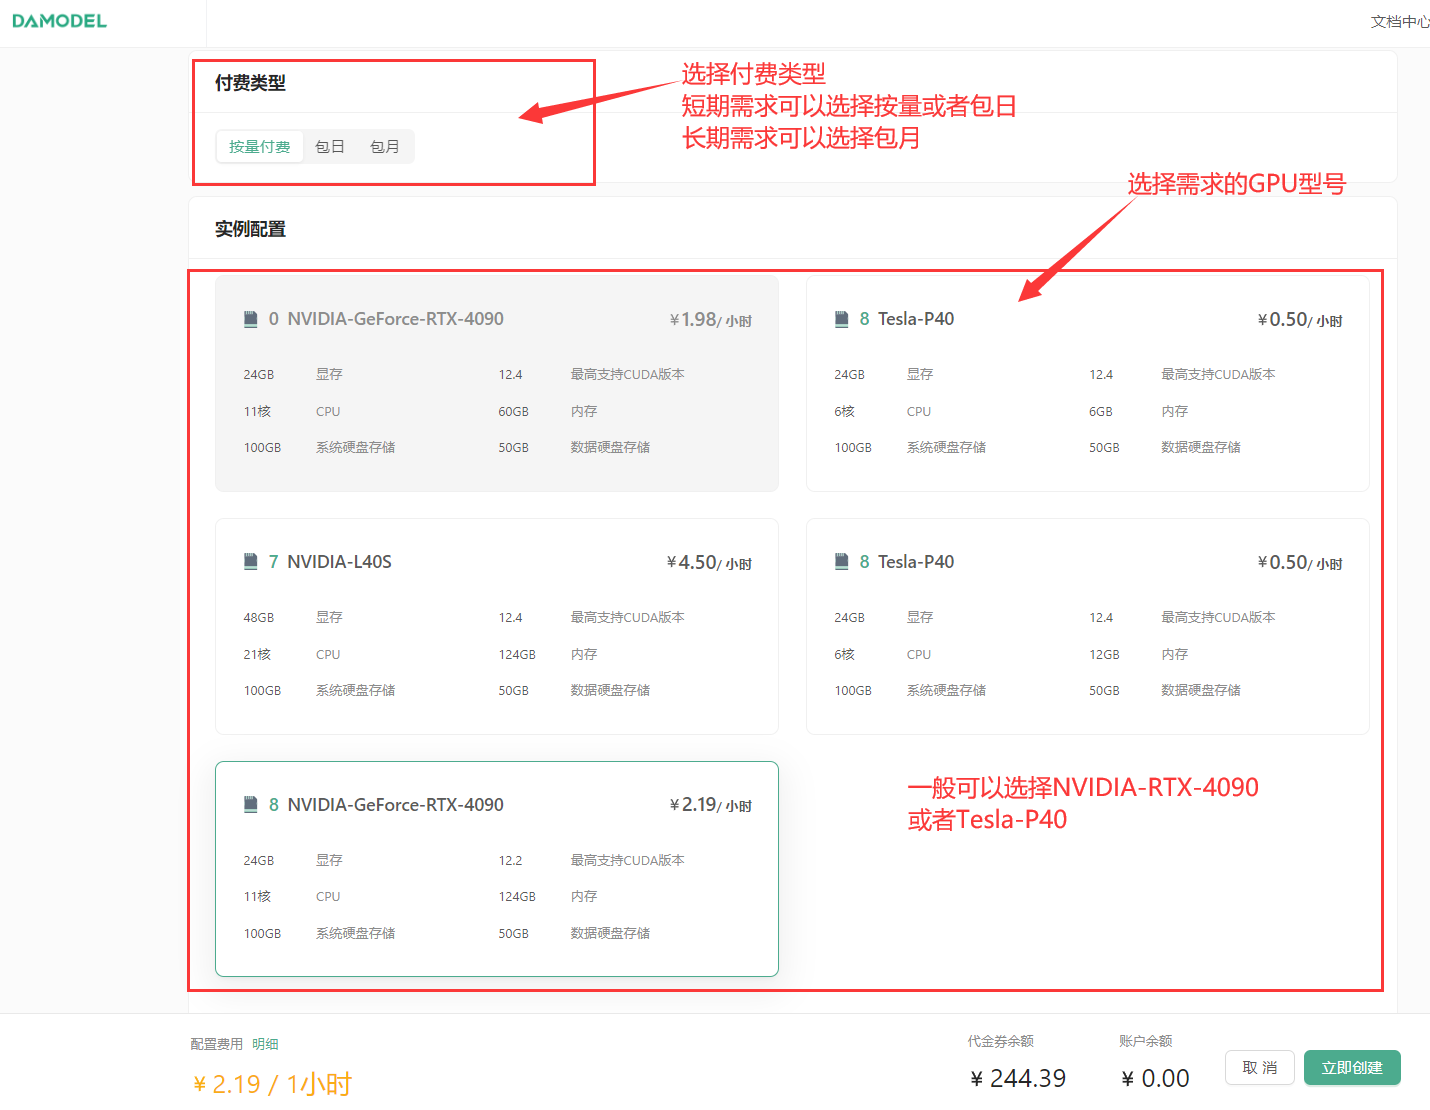
Task: Click GPU chip icon on NVIDIA-L40S card
Action: tap(251, 562)
